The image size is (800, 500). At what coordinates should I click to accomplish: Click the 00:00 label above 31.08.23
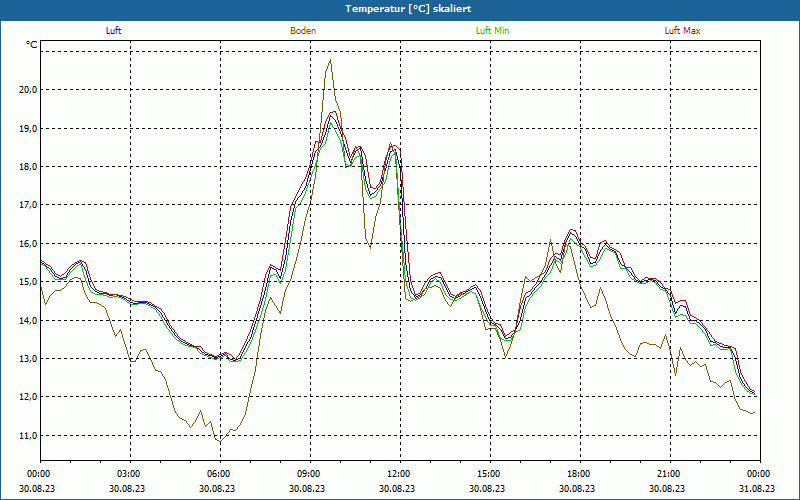click(x=757, y=474)
